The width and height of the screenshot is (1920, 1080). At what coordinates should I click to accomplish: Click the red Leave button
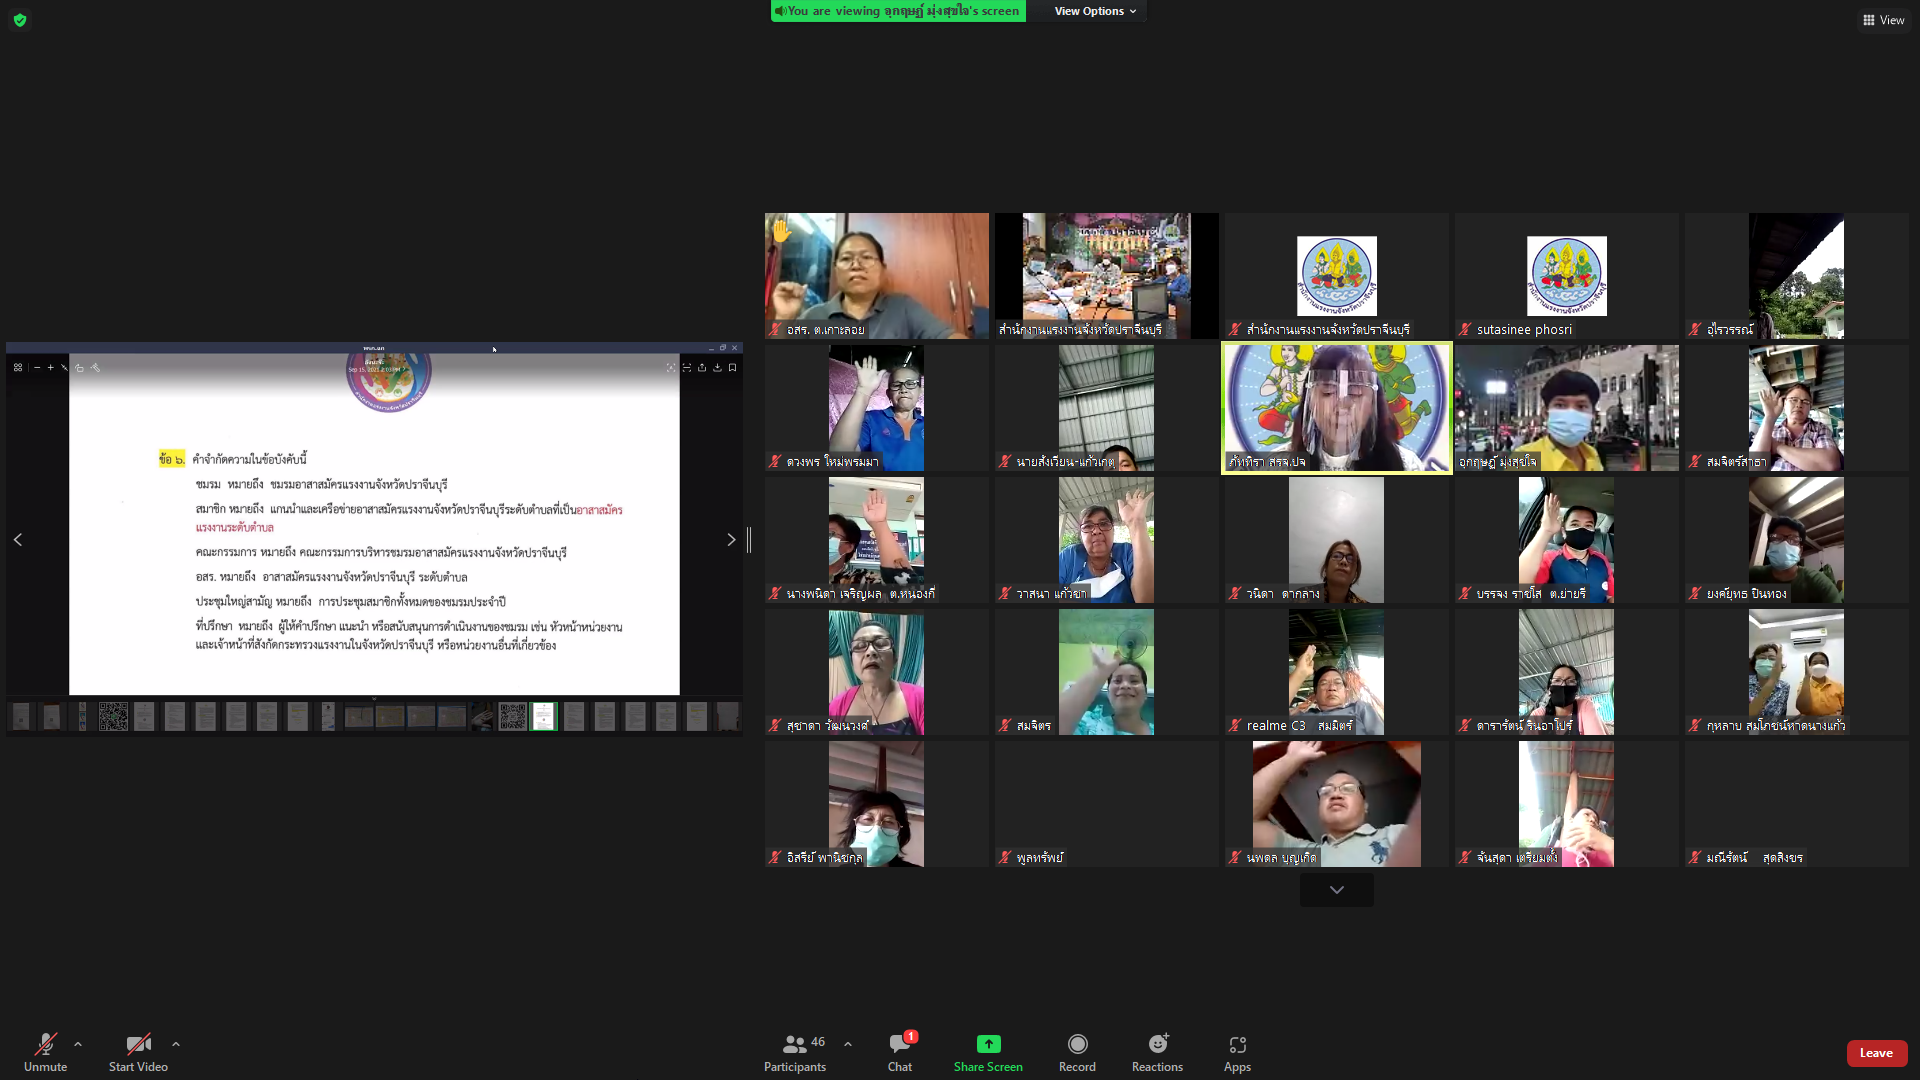coord(1876,1053)
